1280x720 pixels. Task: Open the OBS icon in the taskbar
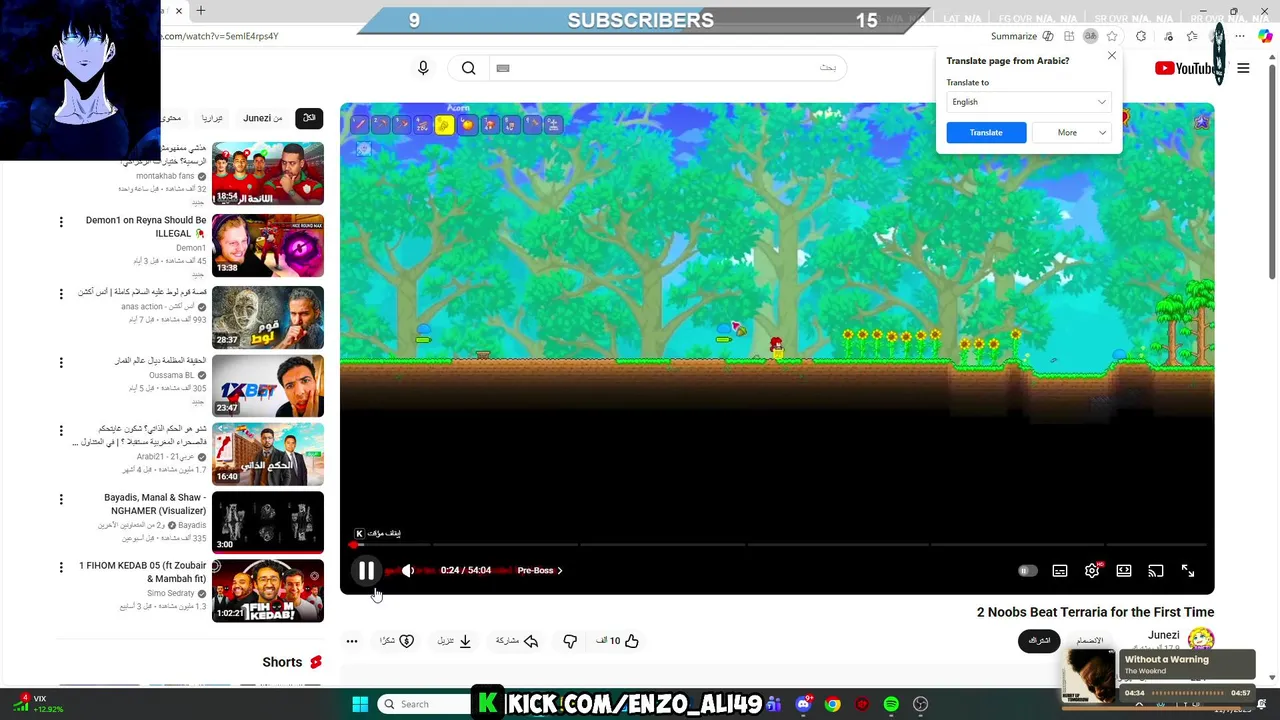(x=920, y=704)
